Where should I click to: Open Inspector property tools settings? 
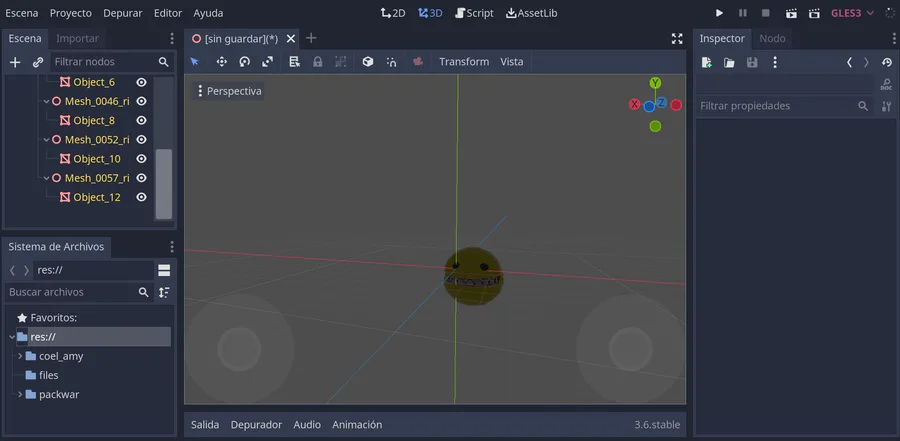click(887, 106)
